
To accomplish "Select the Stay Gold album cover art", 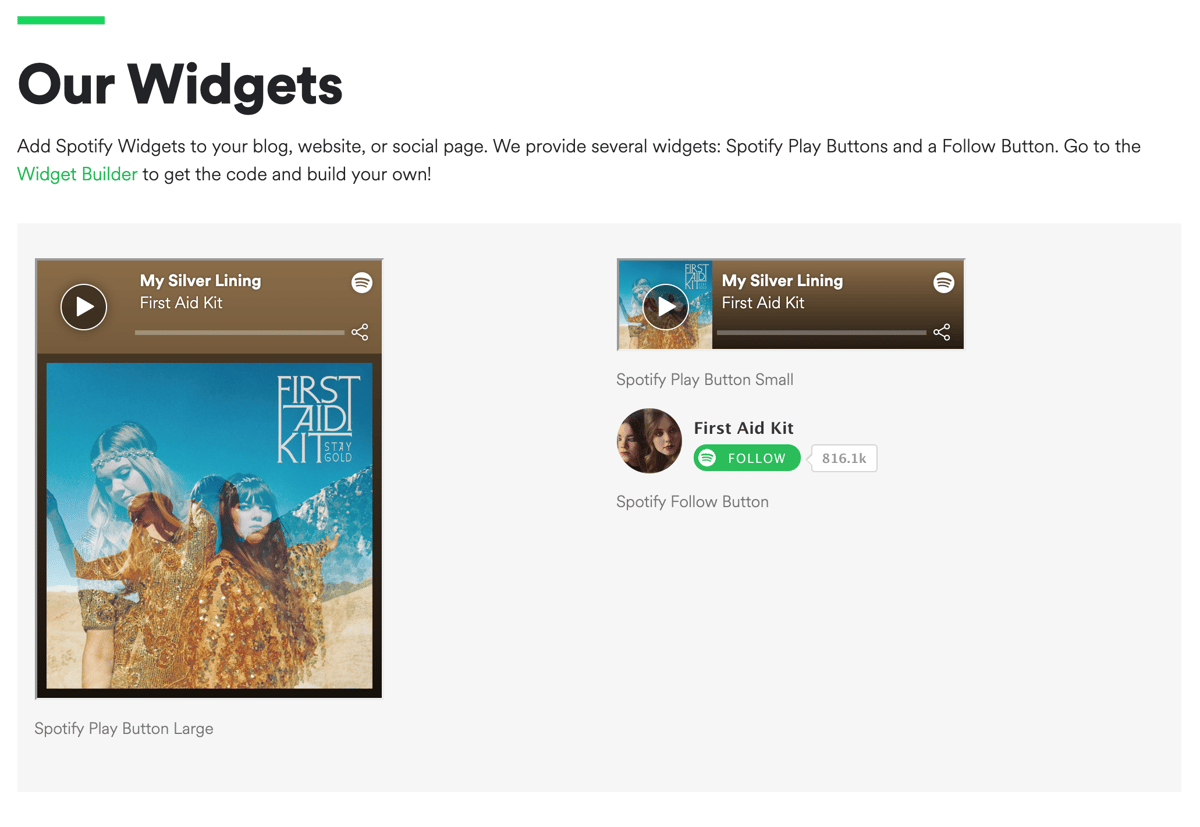I will [209, 525].
